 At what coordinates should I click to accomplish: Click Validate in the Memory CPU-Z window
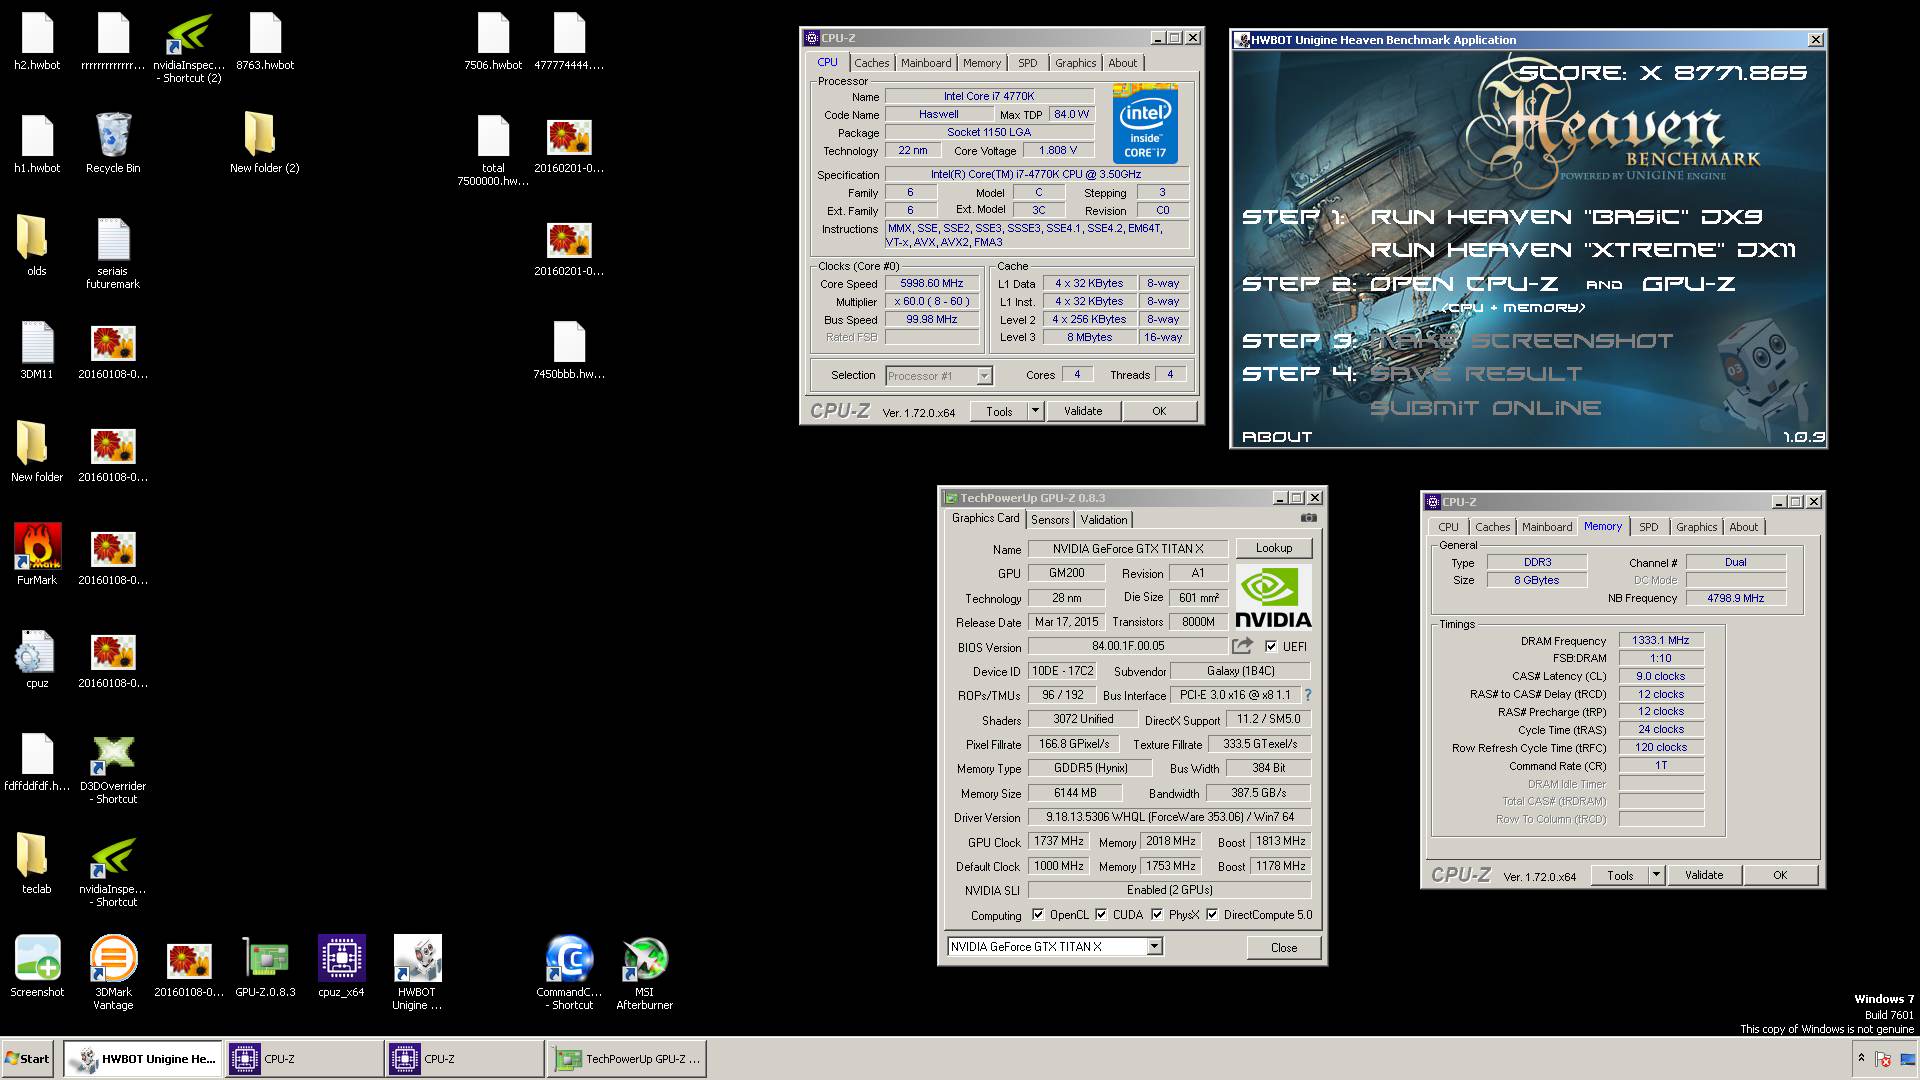pos(1704,875)
